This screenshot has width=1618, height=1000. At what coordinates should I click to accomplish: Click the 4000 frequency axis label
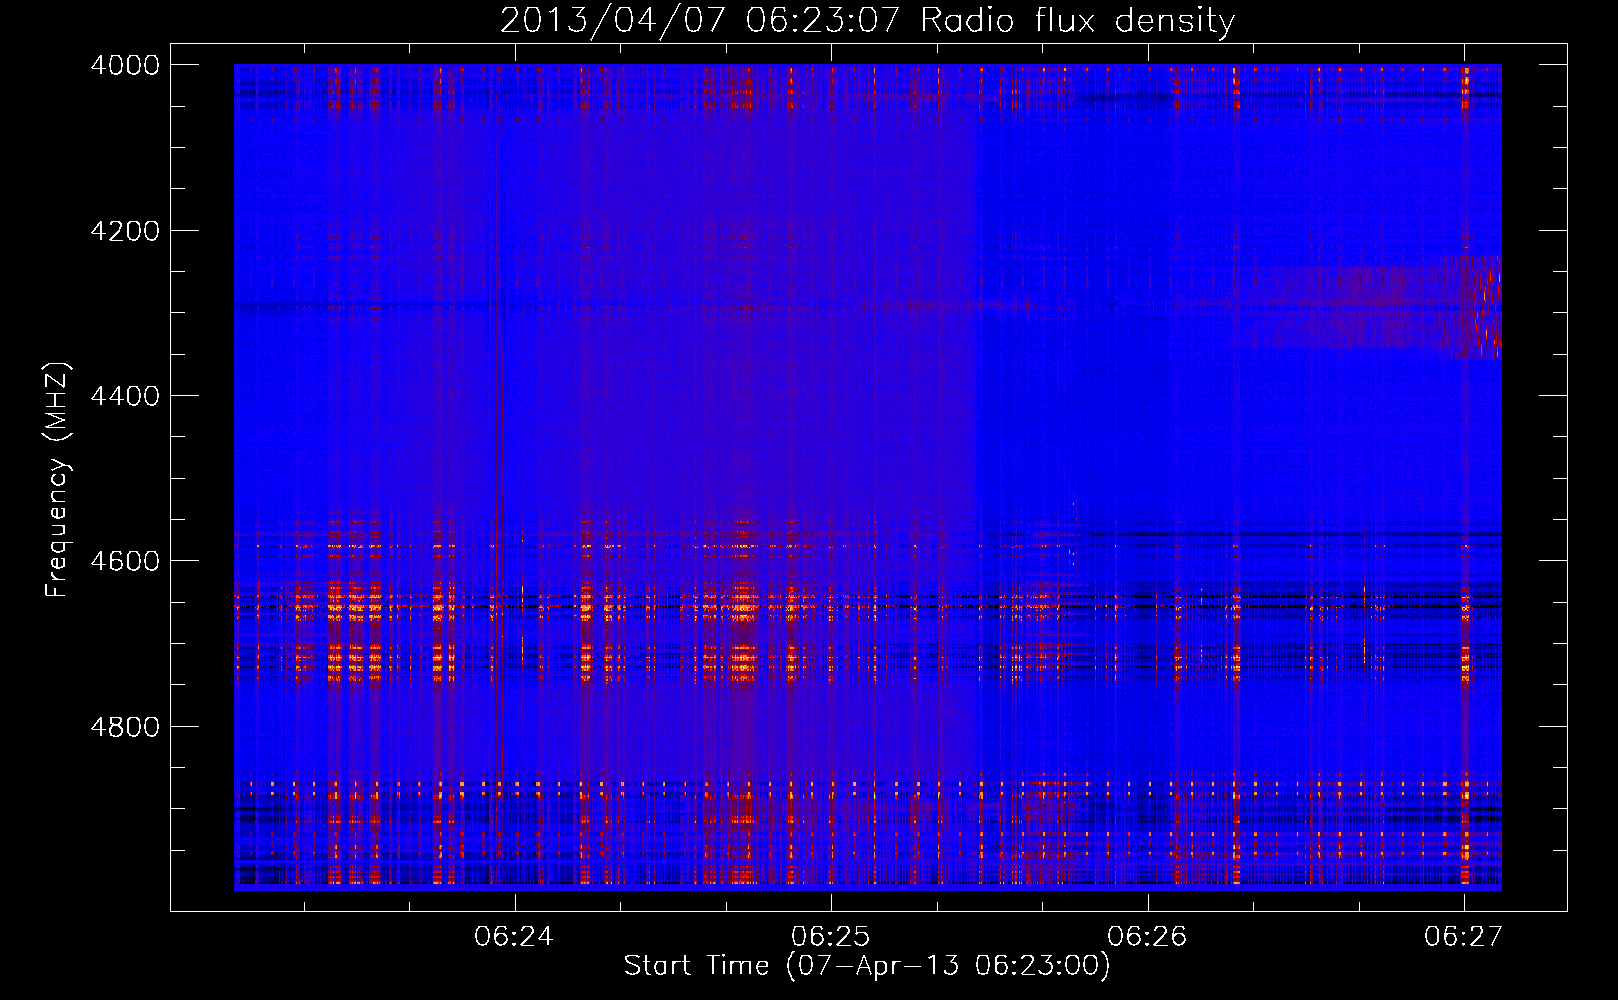pyautogui.click(x=125, y=65)
